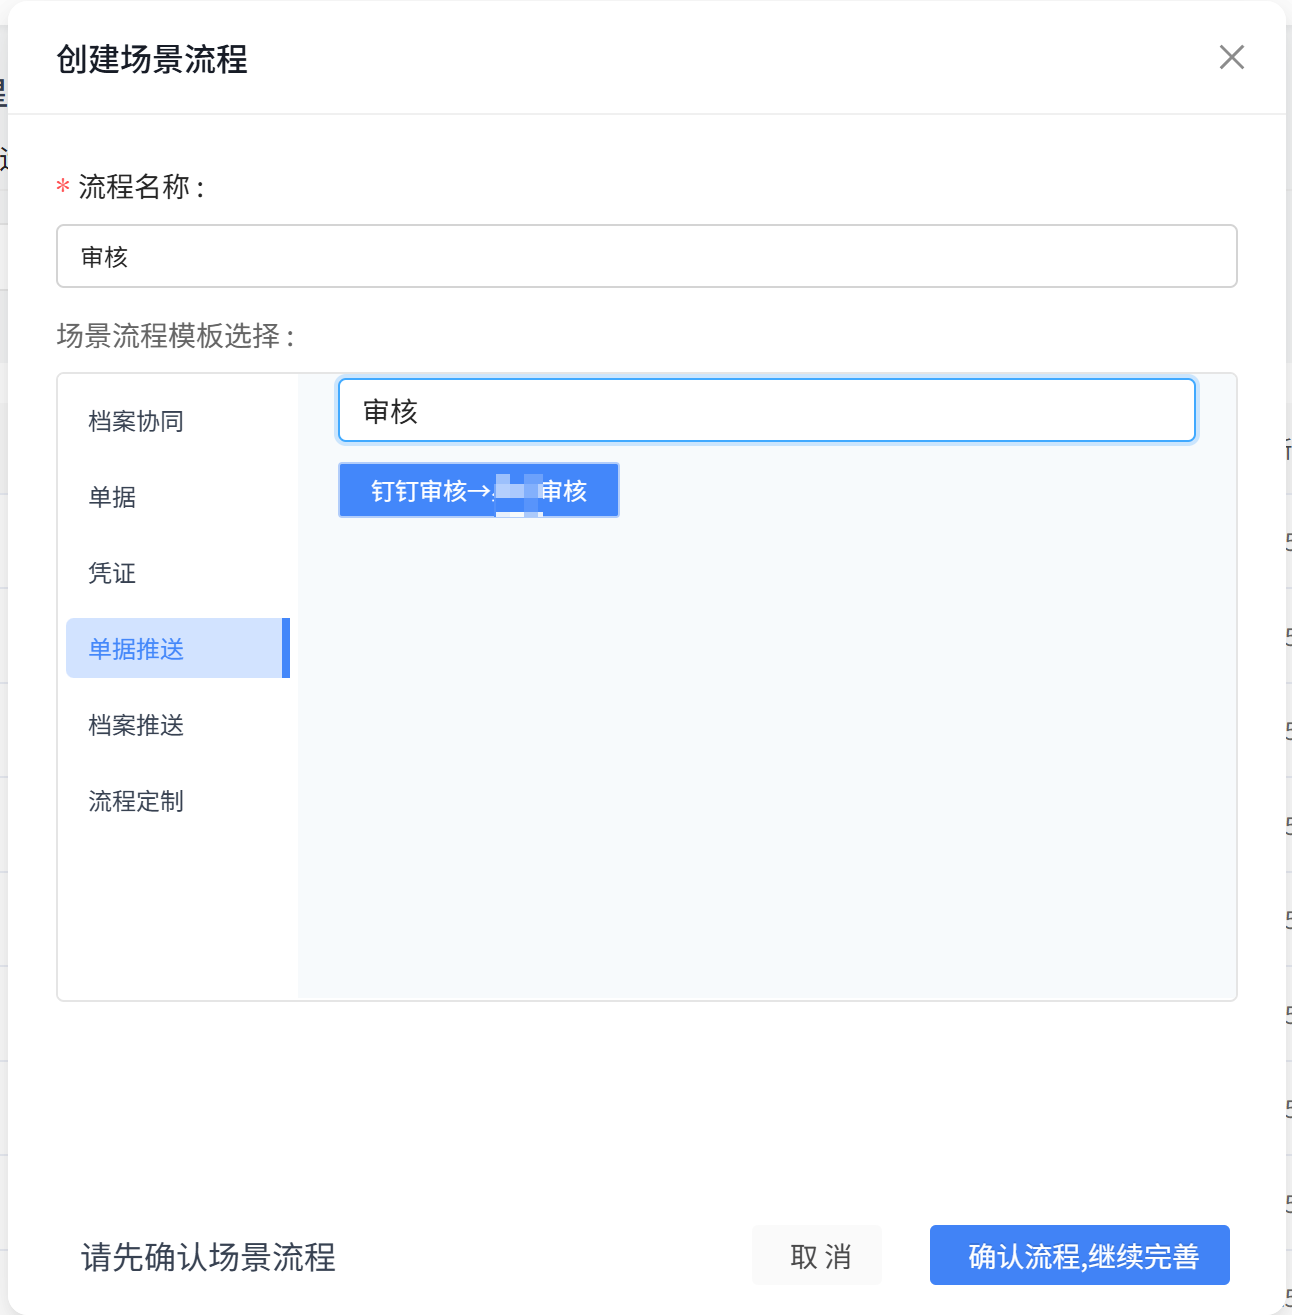This screenshot has width=1292, height=1315.
Task: Select the 凭证 category
Action: (112, 573)
